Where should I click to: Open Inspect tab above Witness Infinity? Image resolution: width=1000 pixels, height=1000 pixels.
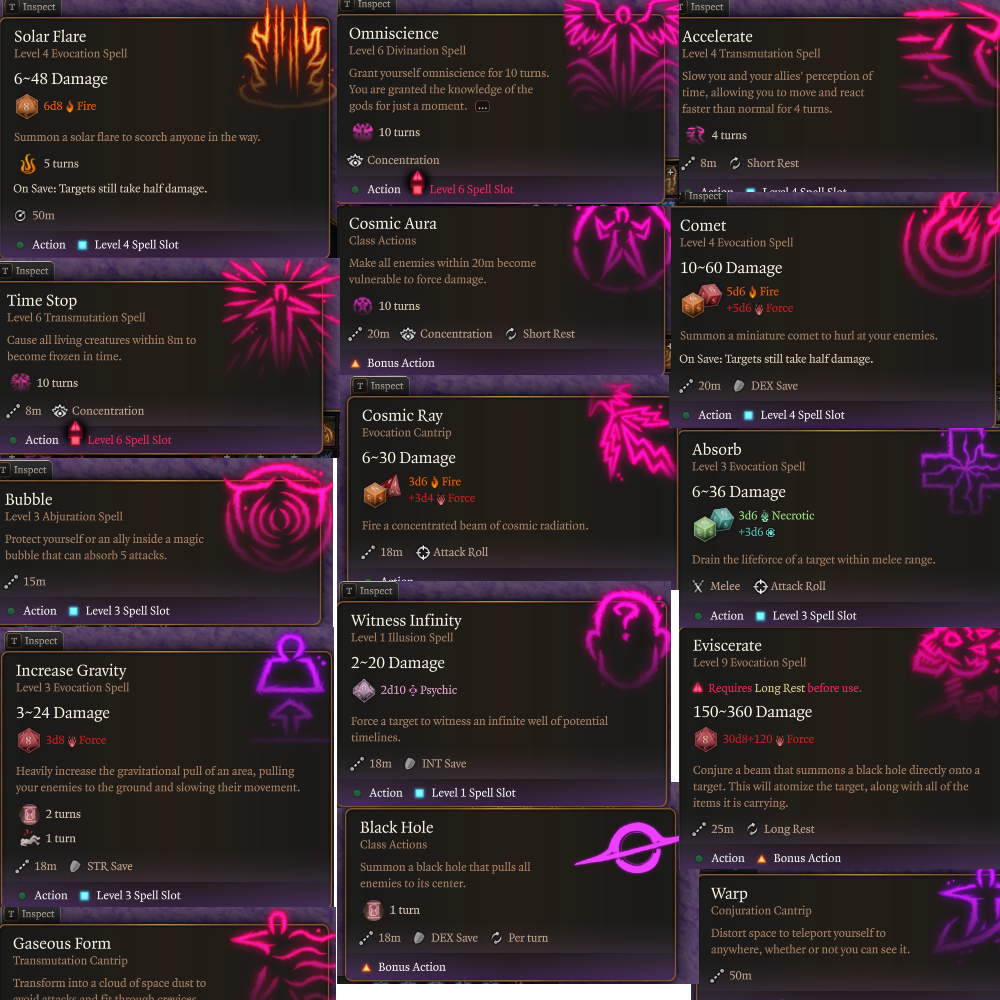click(x=369, y=591)
